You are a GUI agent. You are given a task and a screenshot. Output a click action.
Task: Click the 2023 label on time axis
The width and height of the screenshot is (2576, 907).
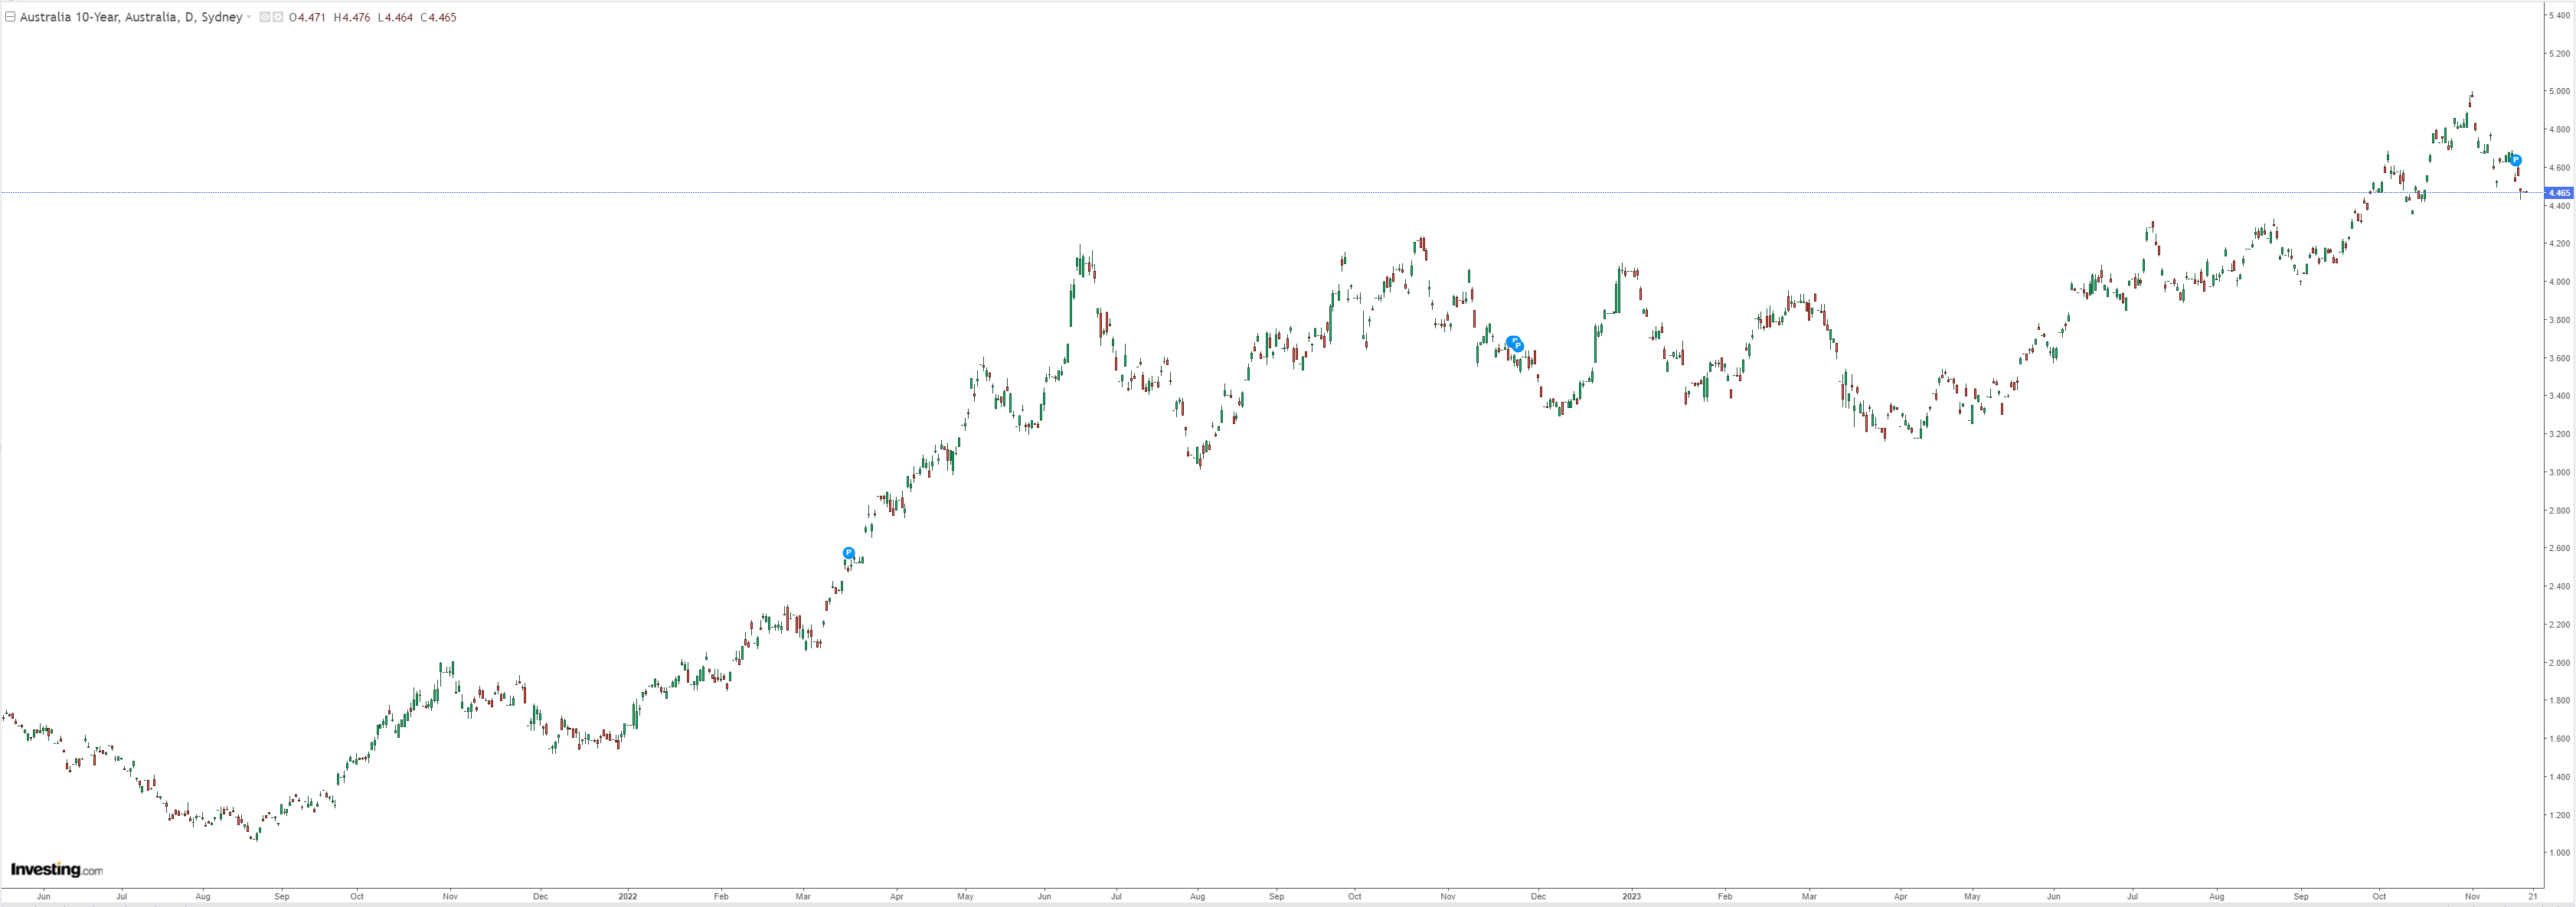(1631, 896)
